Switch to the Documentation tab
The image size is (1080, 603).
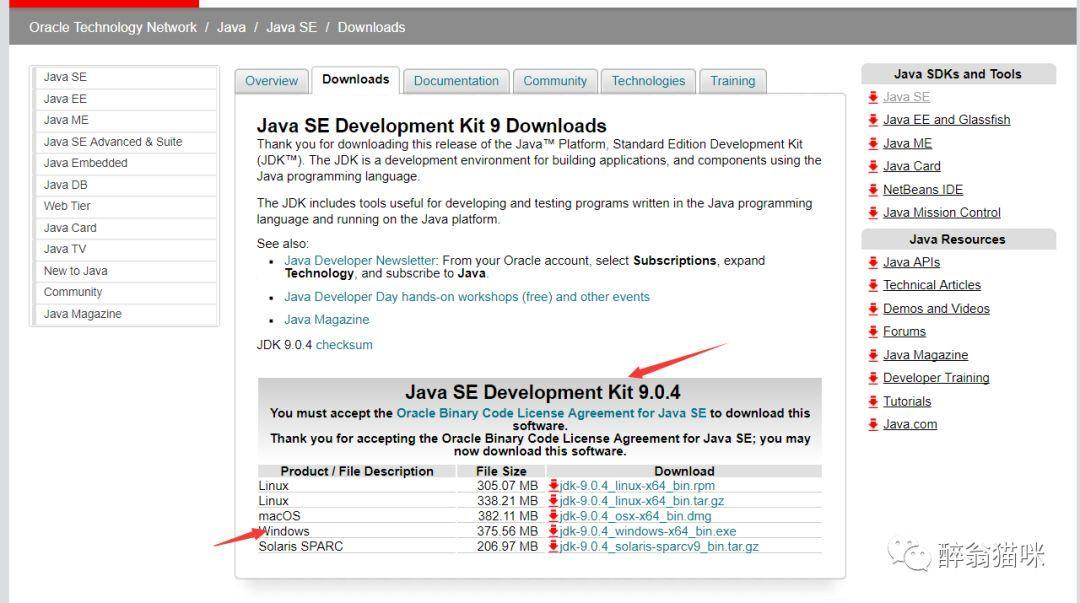pos(456,81)
